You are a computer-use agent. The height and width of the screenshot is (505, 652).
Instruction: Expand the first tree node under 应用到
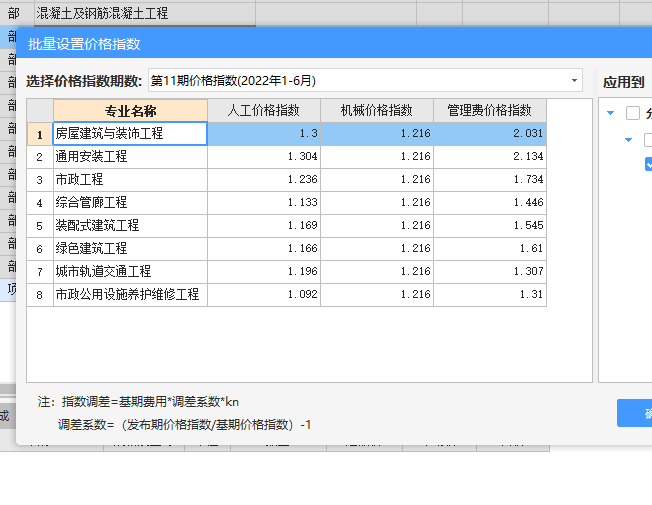(610, 113)
